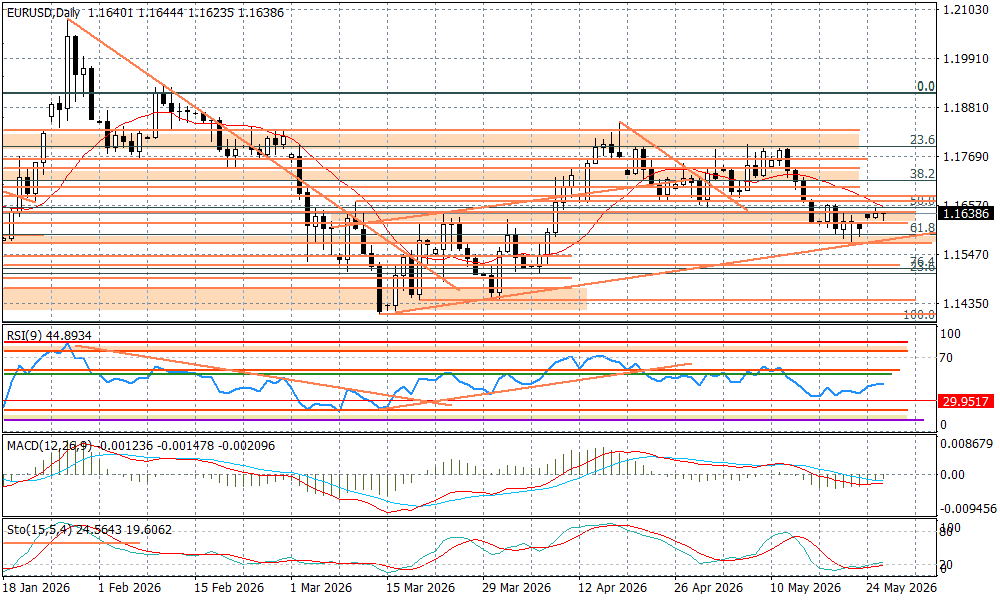Select the current price tag 1.16386
The height and width of the screenshot is (600, 1000).
click(x=965, y=214)
